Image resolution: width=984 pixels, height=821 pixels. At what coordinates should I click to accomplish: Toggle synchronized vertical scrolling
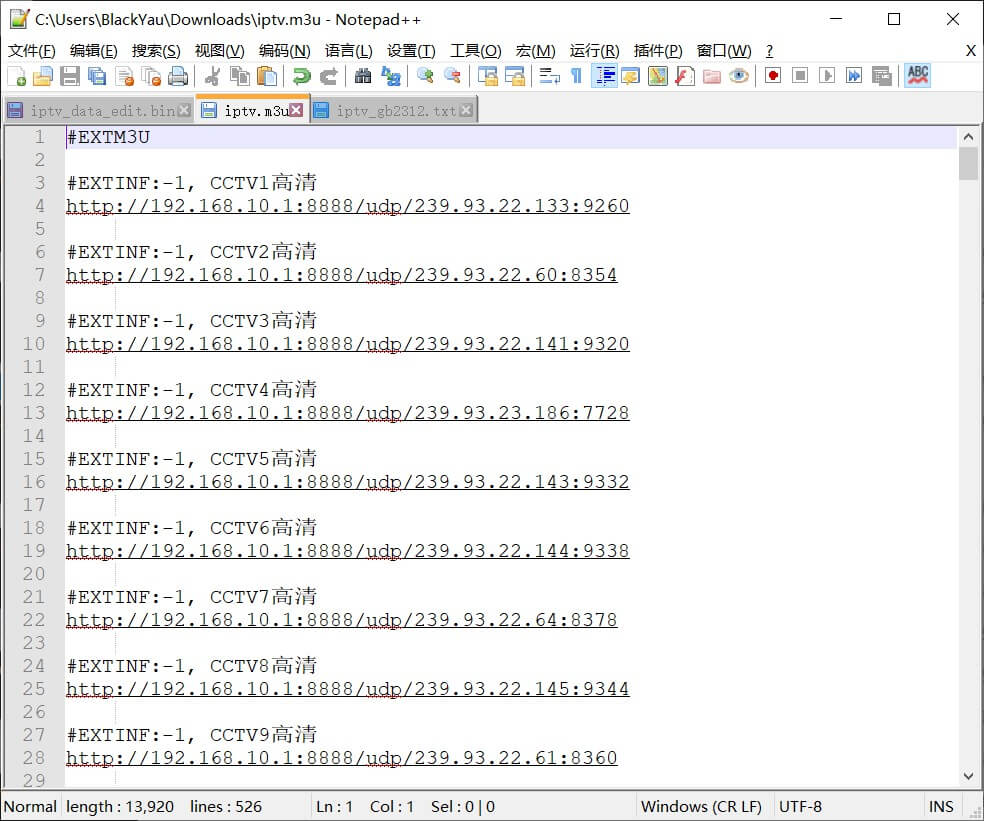487,77
